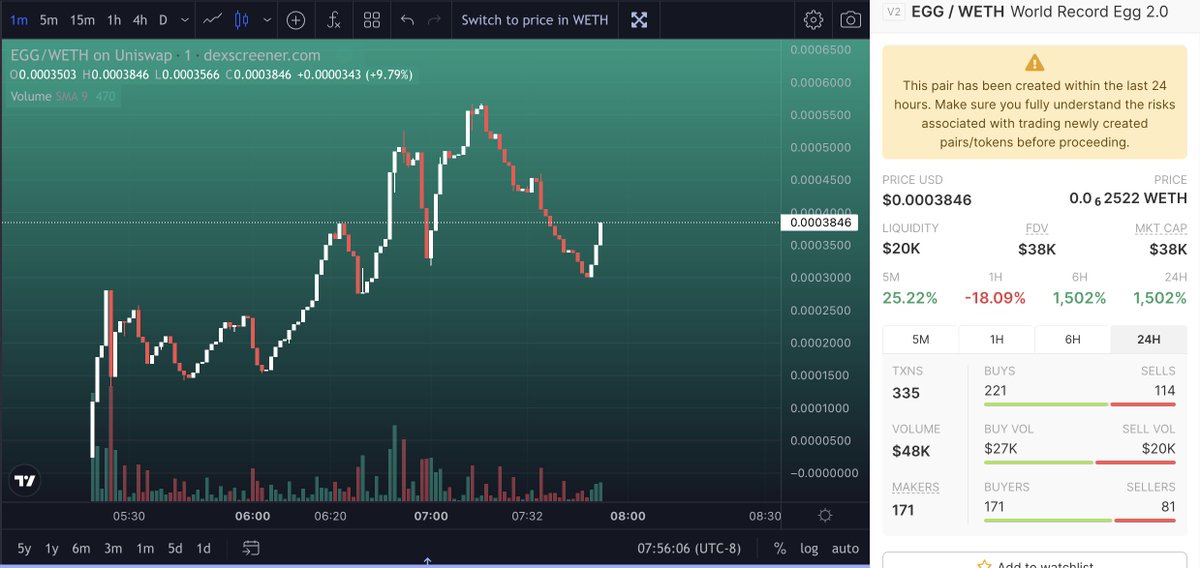Set chart range to 6m

coord(82,548)
